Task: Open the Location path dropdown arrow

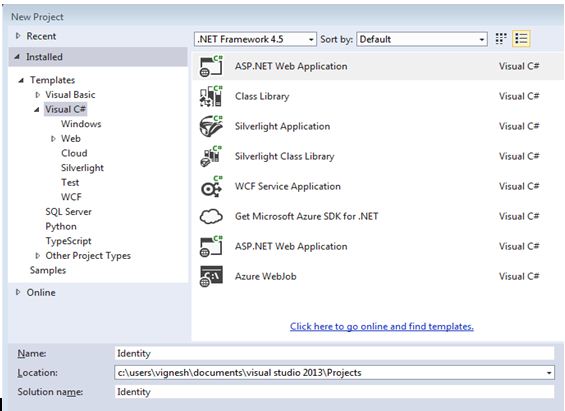Action: pos(549,372)
